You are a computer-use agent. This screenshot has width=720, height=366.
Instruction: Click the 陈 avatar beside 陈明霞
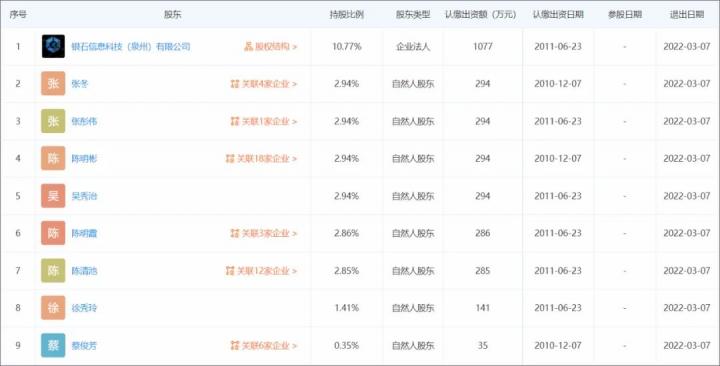pyautogui.click(x=53, y=233)
